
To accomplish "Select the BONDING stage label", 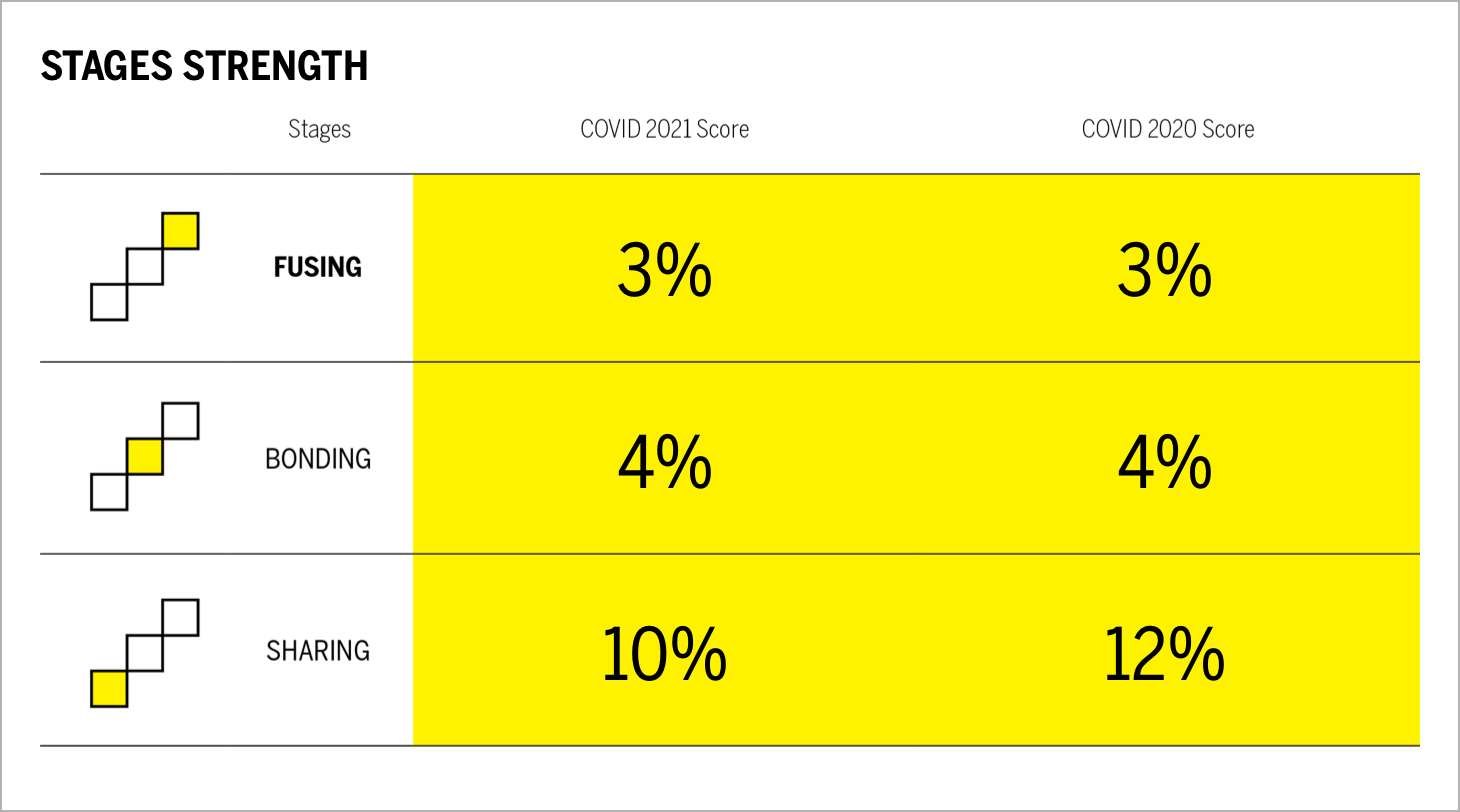I will click(x=318, y=459).
